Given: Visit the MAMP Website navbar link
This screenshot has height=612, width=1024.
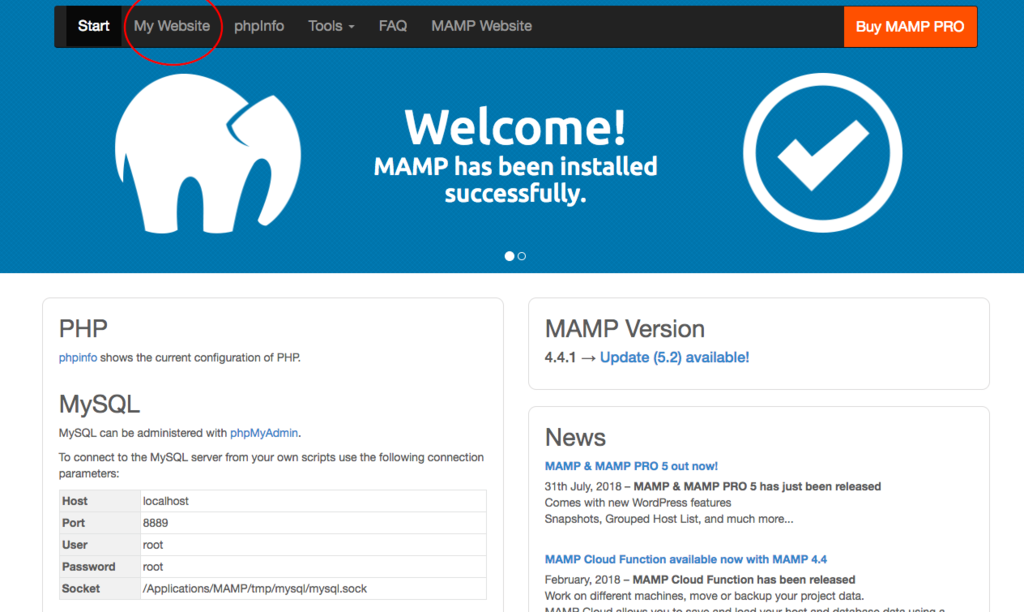Looking at the screenshot, I should tap(481, 26).
